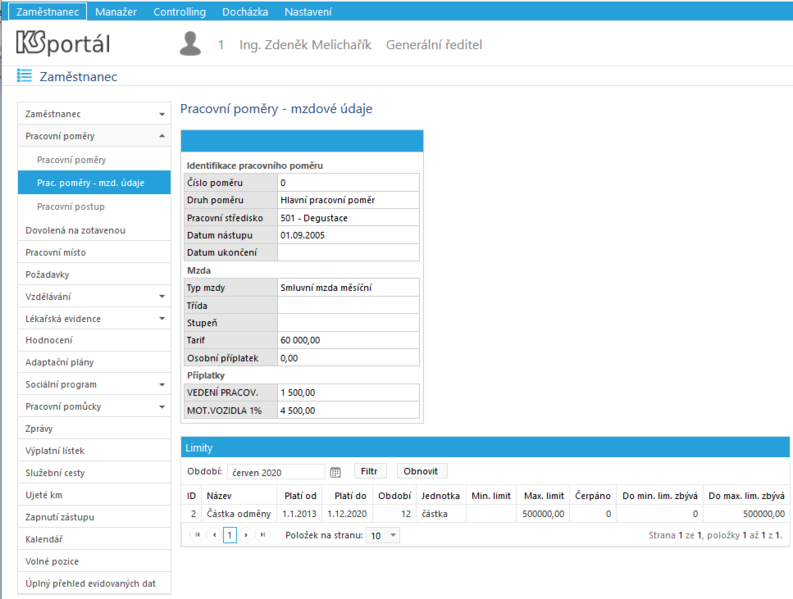Open Ujeté km in sidebar
Image resolution: width=793 pixels, height=599 pixels.
pyautogui.click(x=95, y=495)
